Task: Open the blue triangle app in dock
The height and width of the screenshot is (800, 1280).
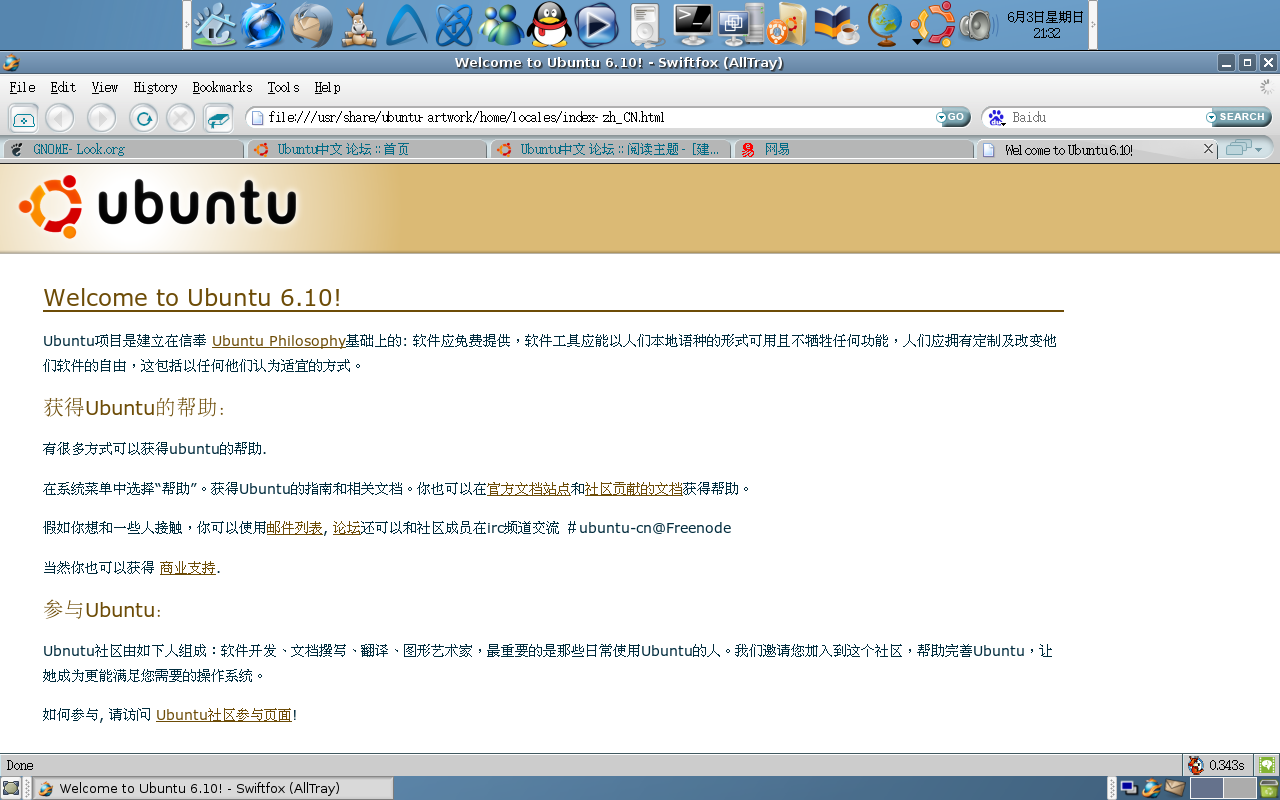Action: pyautogui.click(x=407, y=25)
